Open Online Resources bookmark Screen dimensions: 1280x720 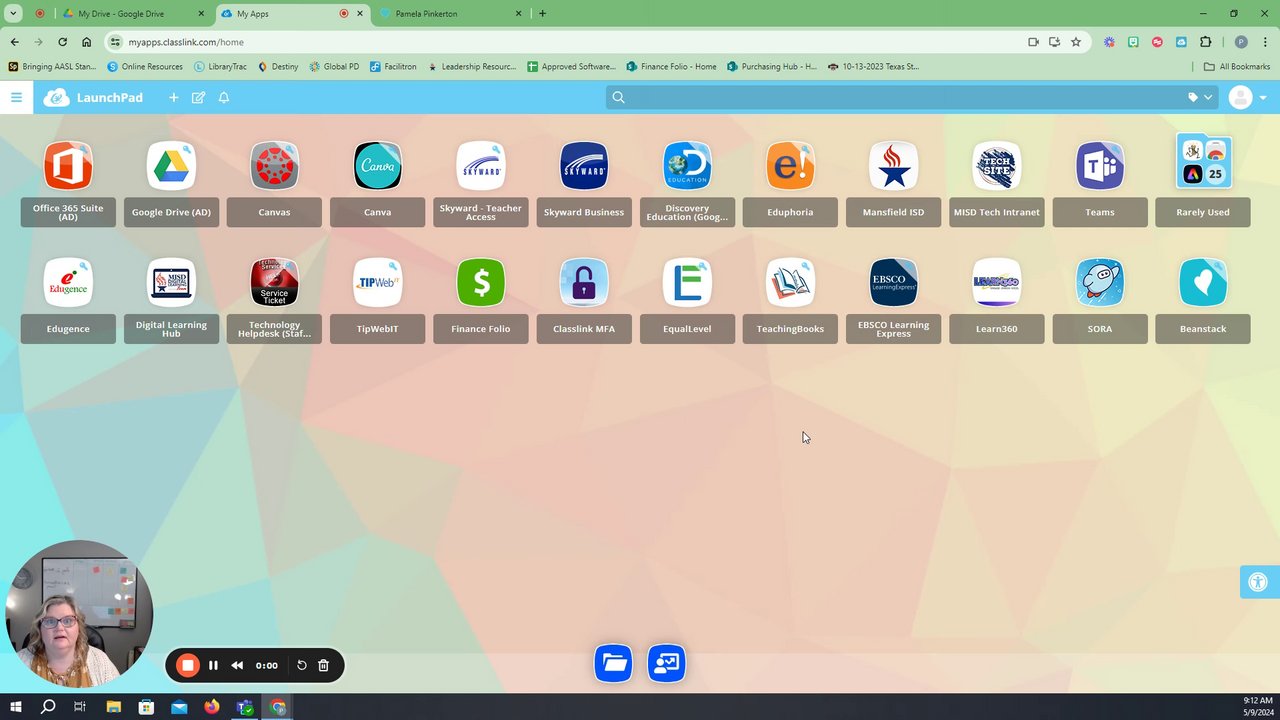click(145, 66)
